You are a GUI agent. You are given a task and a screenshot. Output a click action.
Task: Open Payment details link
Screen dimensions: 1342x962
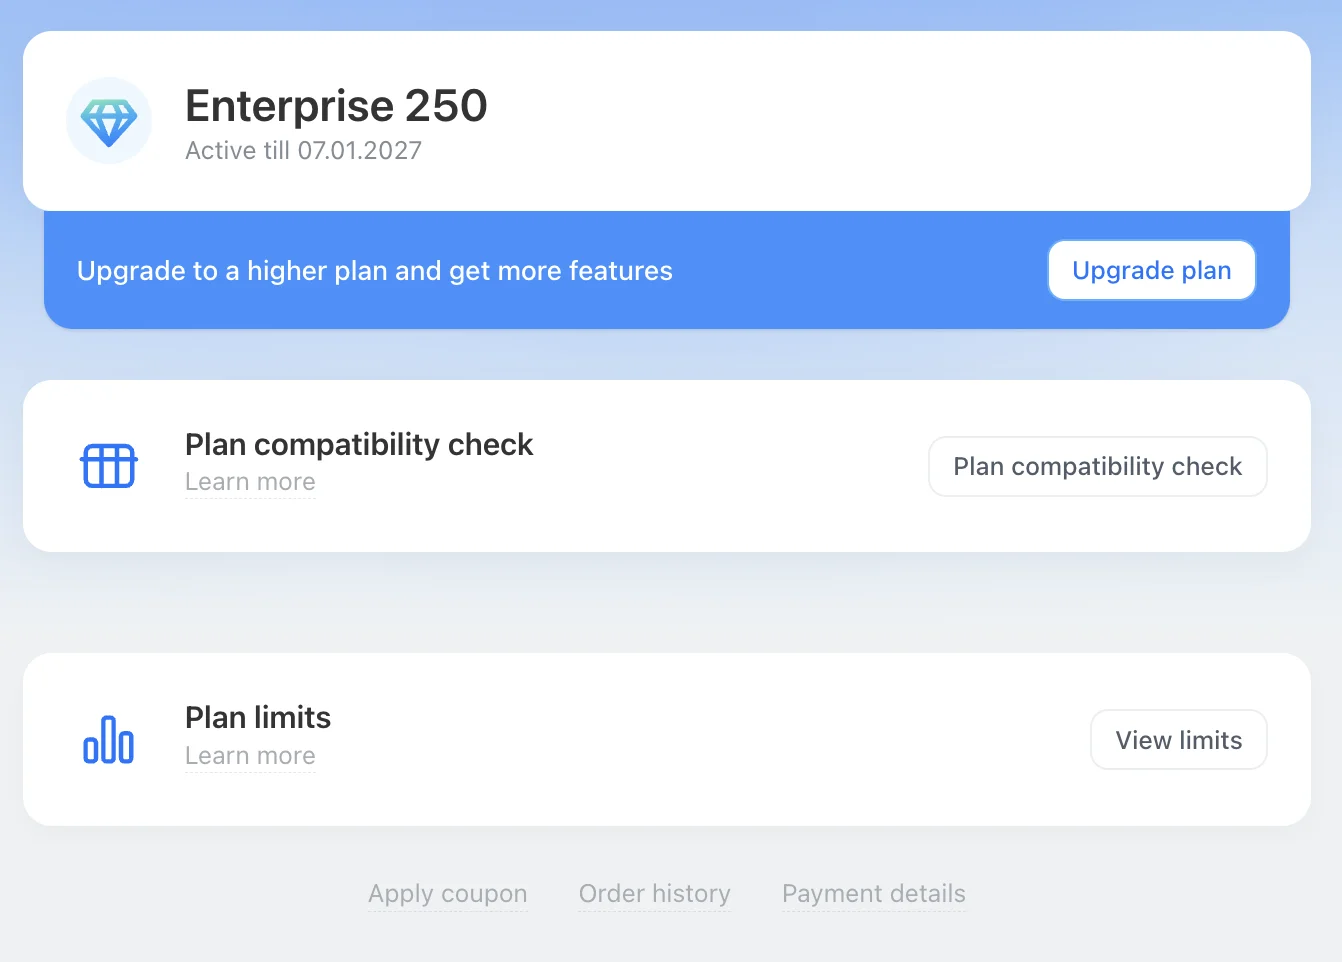873,893
